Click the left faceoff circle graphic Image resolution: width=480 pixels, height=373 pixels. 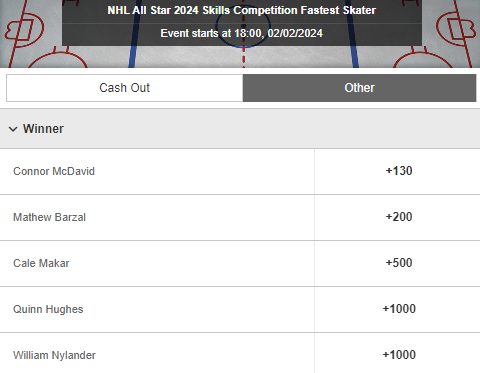(x=58, y=60)
